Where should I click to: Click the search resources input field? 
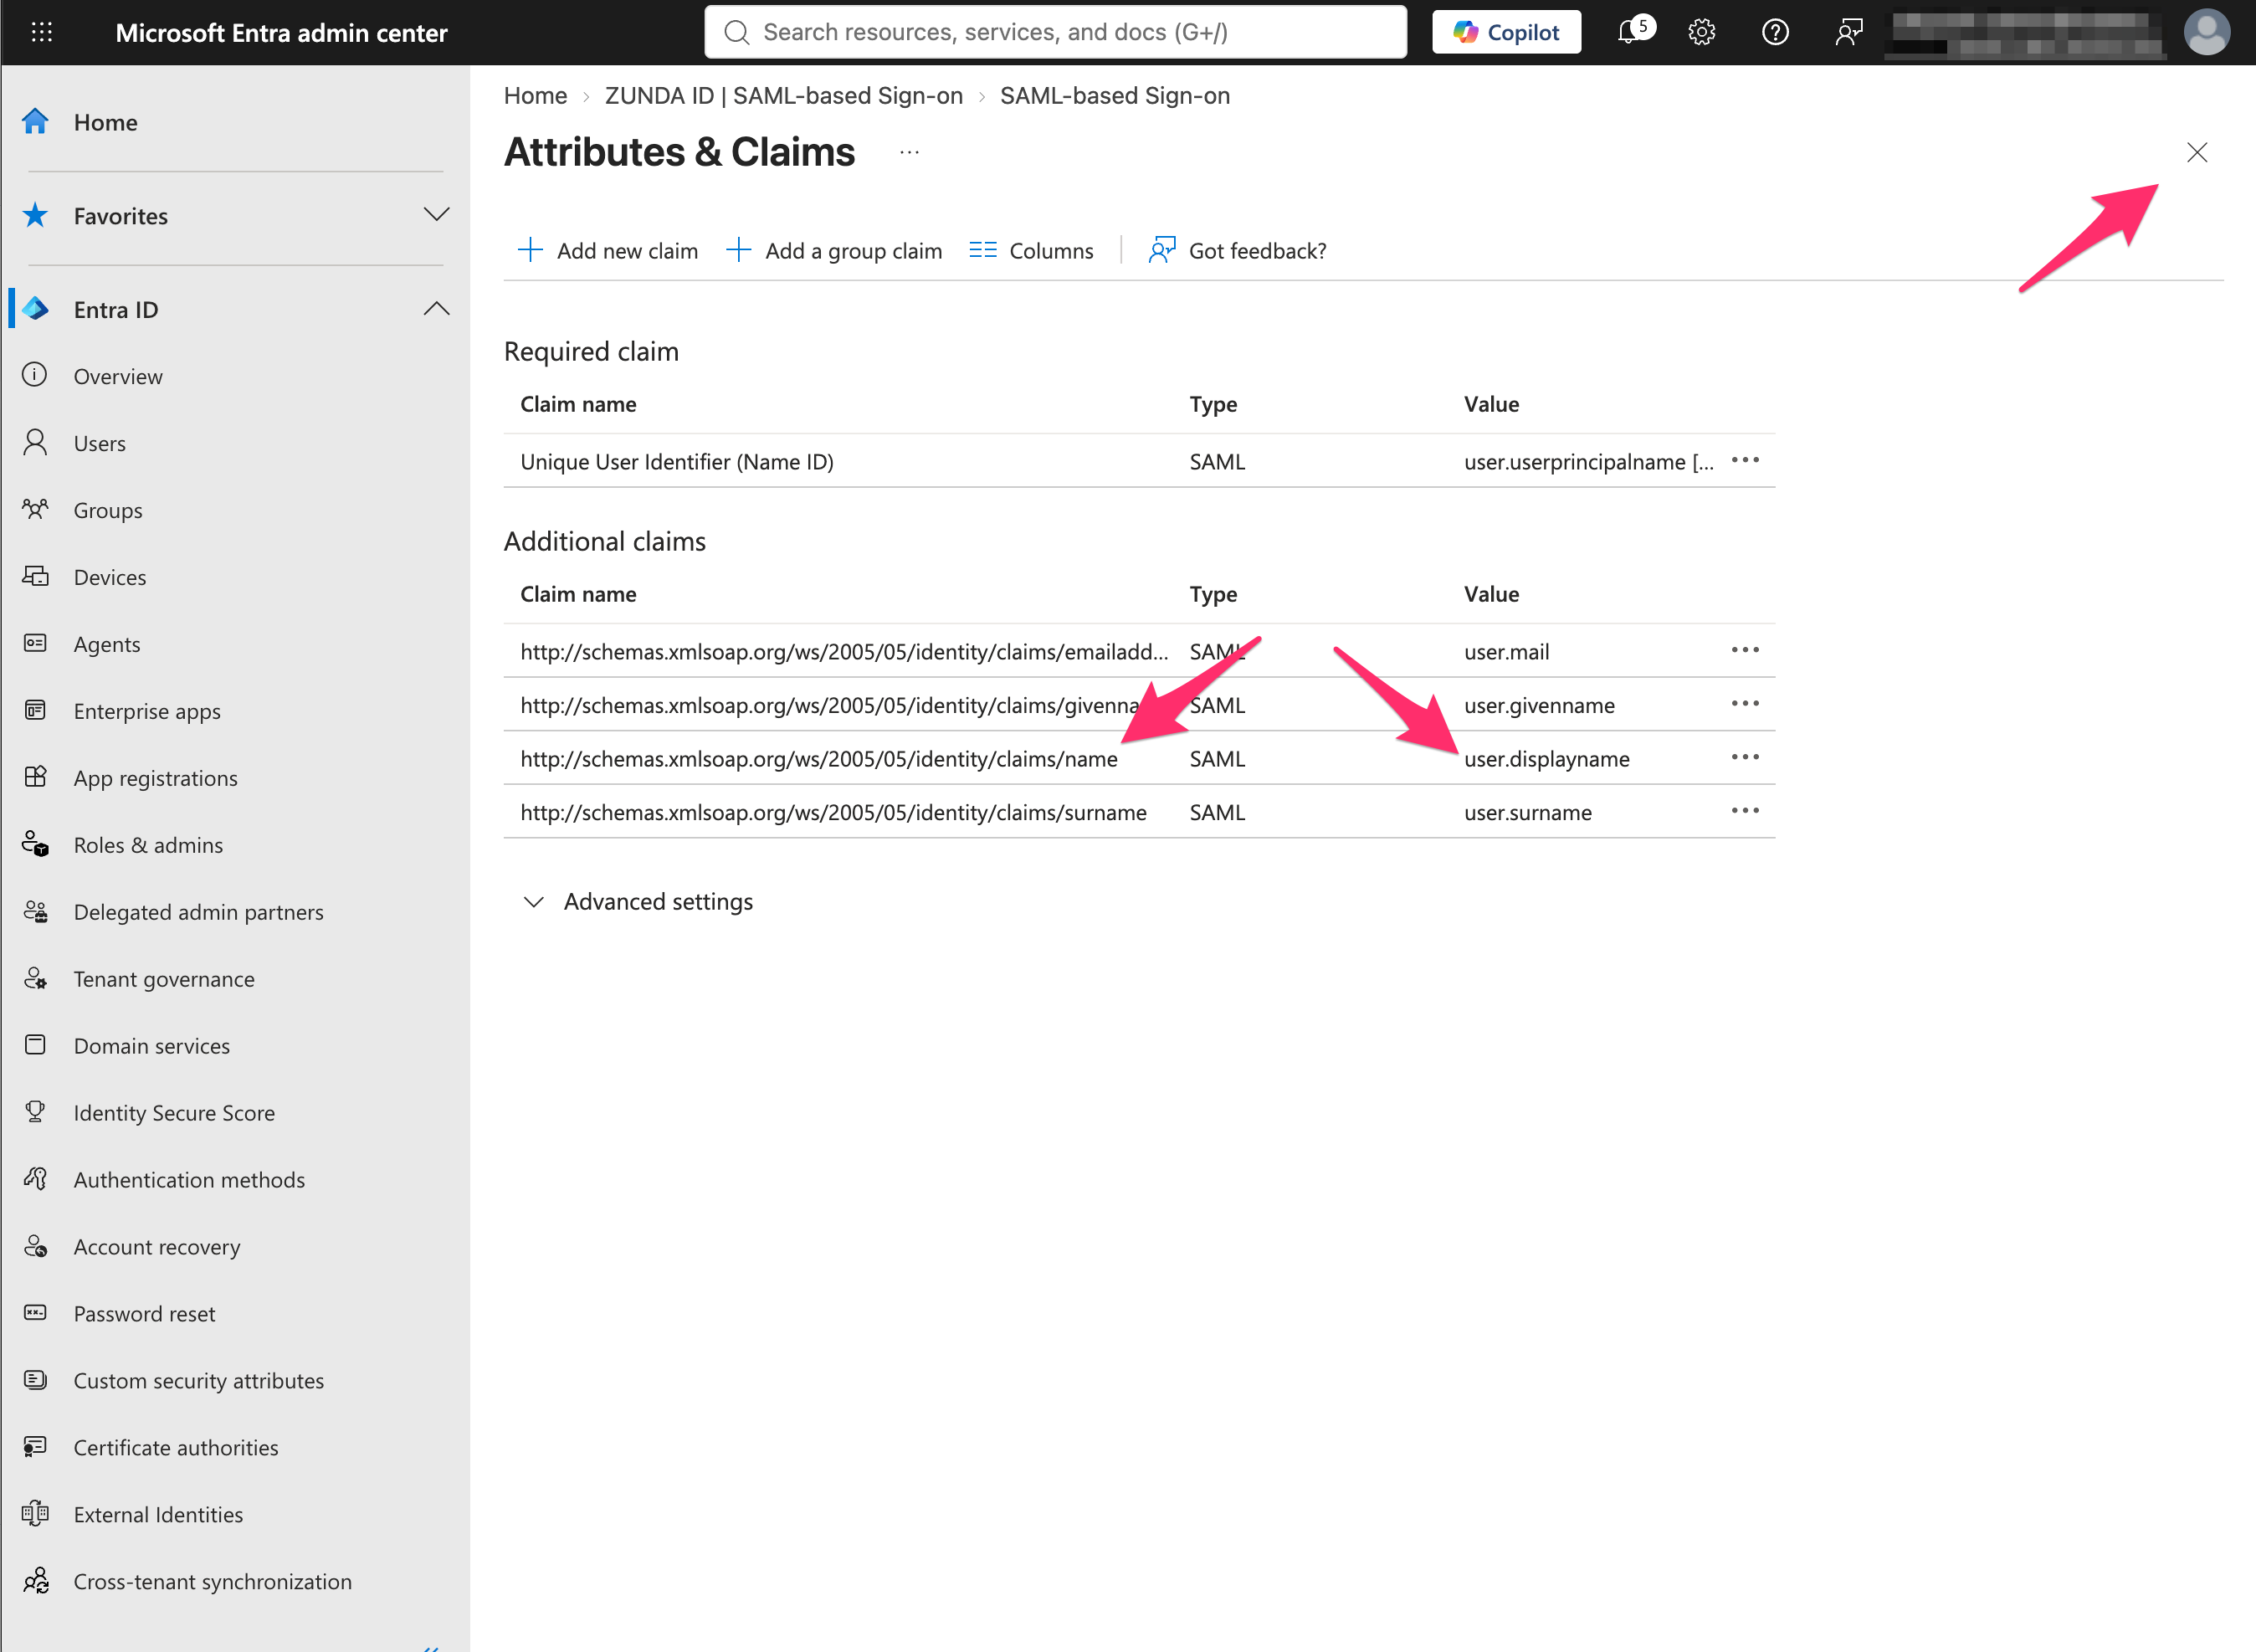pyautogui.click(x=1055, y=32)
